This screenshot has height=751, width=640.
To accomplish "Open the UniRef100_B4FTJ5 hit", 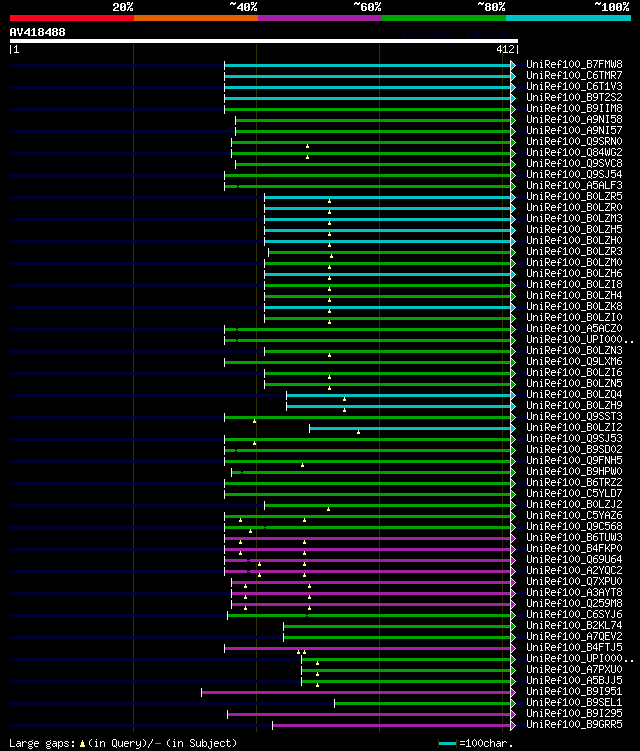I will point(574,648).
